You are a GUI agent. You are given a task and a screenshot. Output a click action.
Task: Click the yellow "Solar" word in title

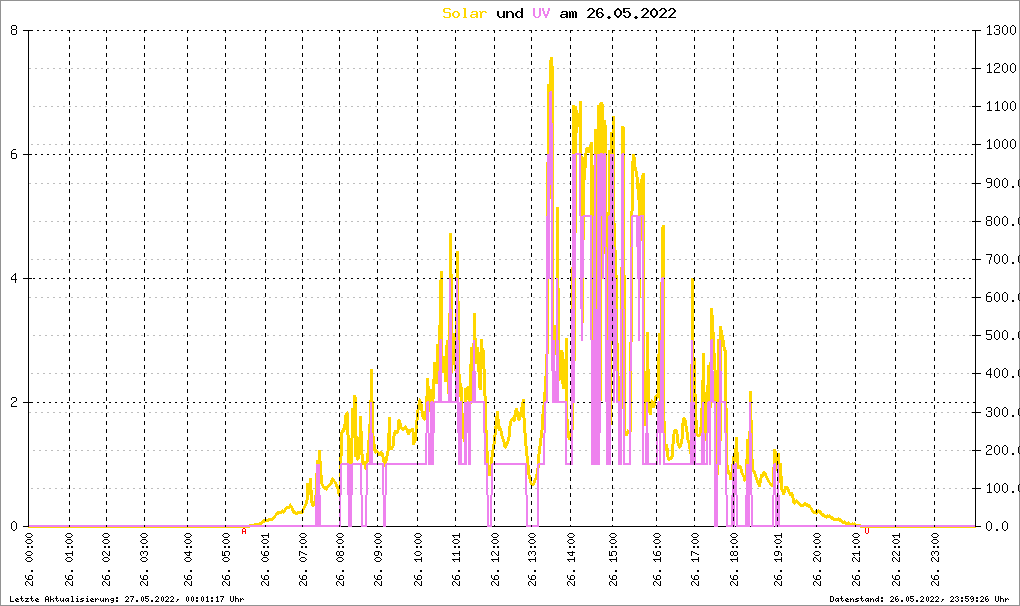[464, 14]
